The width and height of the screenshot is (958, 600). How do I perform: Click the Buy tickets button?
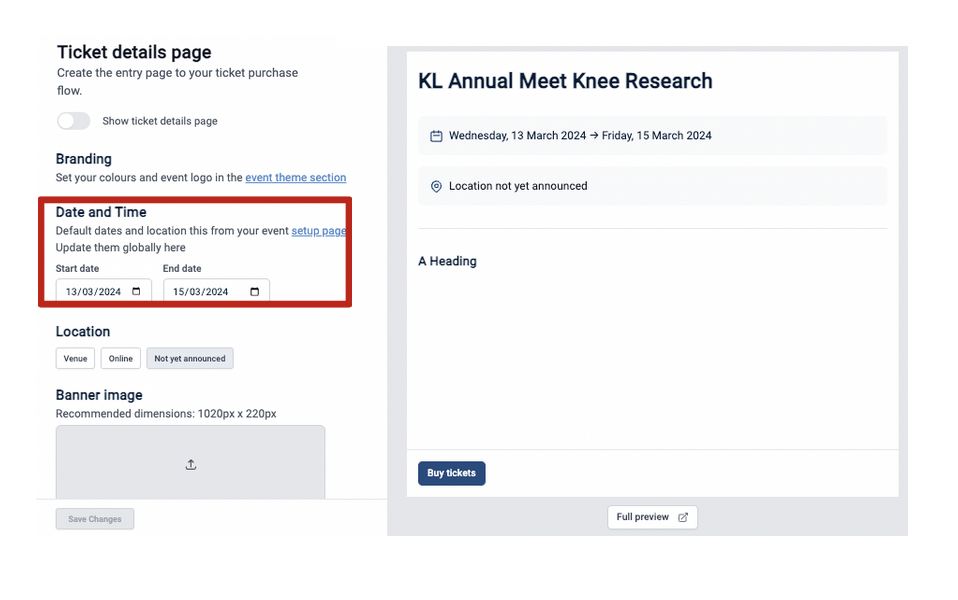coord(451,473)
